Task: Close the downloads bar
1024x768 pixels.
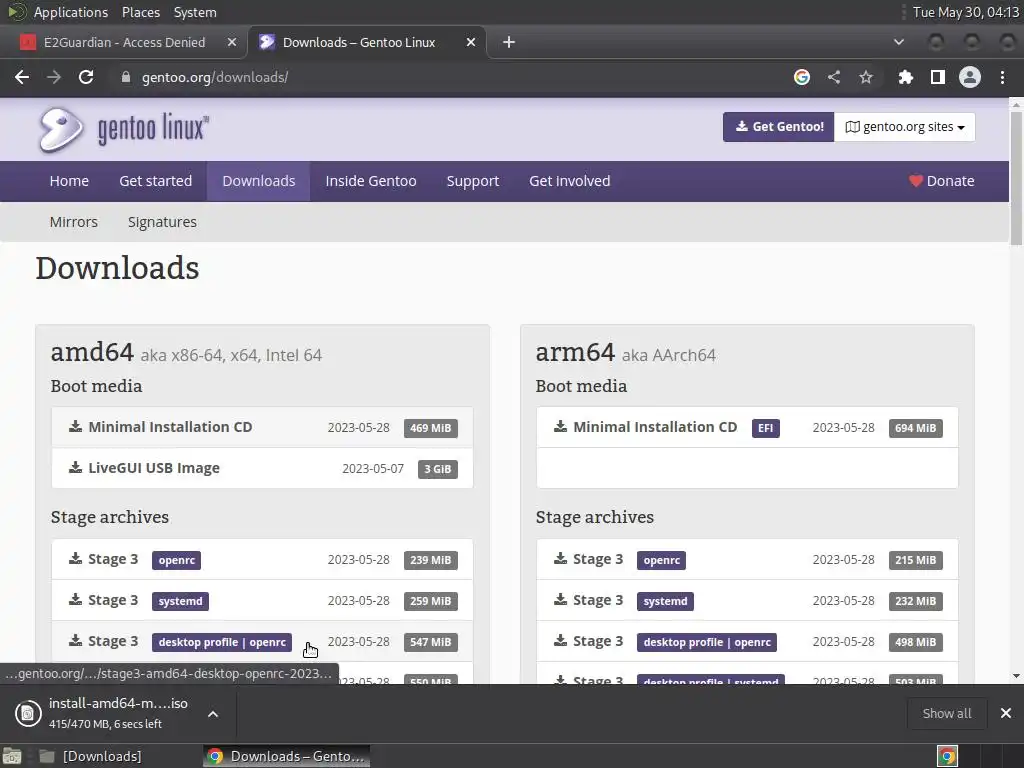Action: 1006,713
